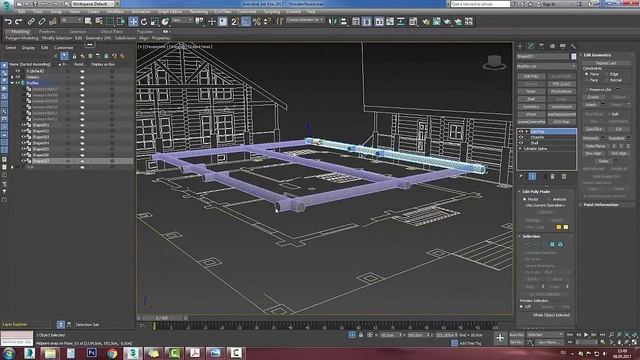Toggle Show End Result icon under stack

click(x=532, y=176)
